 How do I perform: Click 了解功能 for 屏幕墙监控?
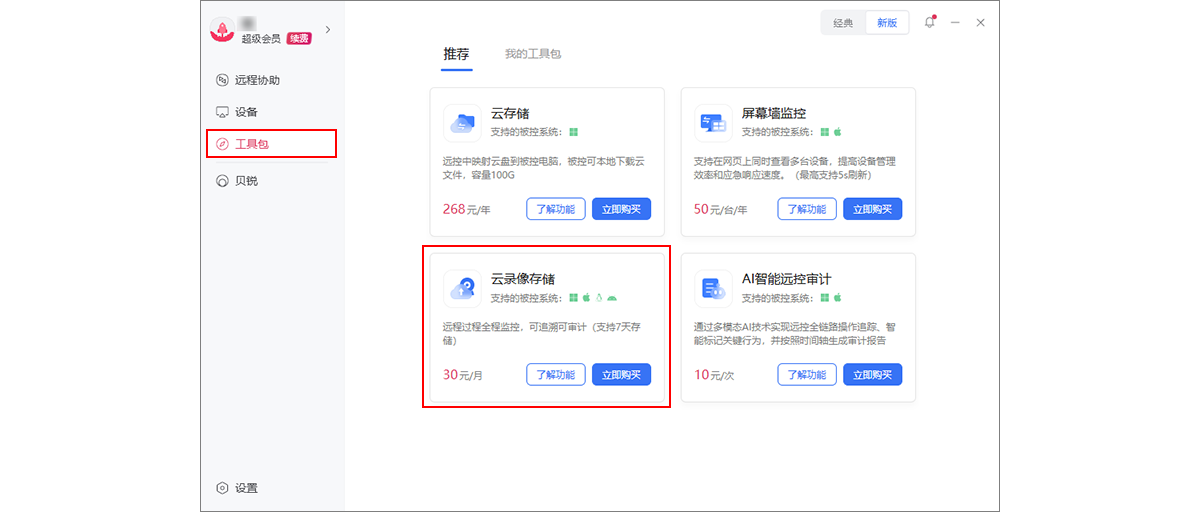coord(807,209)
